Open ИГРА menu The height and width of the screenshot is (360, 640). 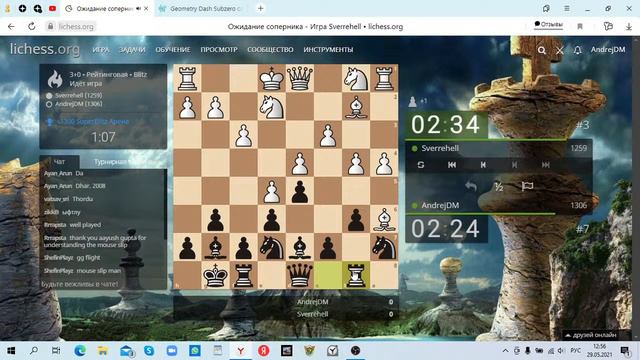(100, 50)
